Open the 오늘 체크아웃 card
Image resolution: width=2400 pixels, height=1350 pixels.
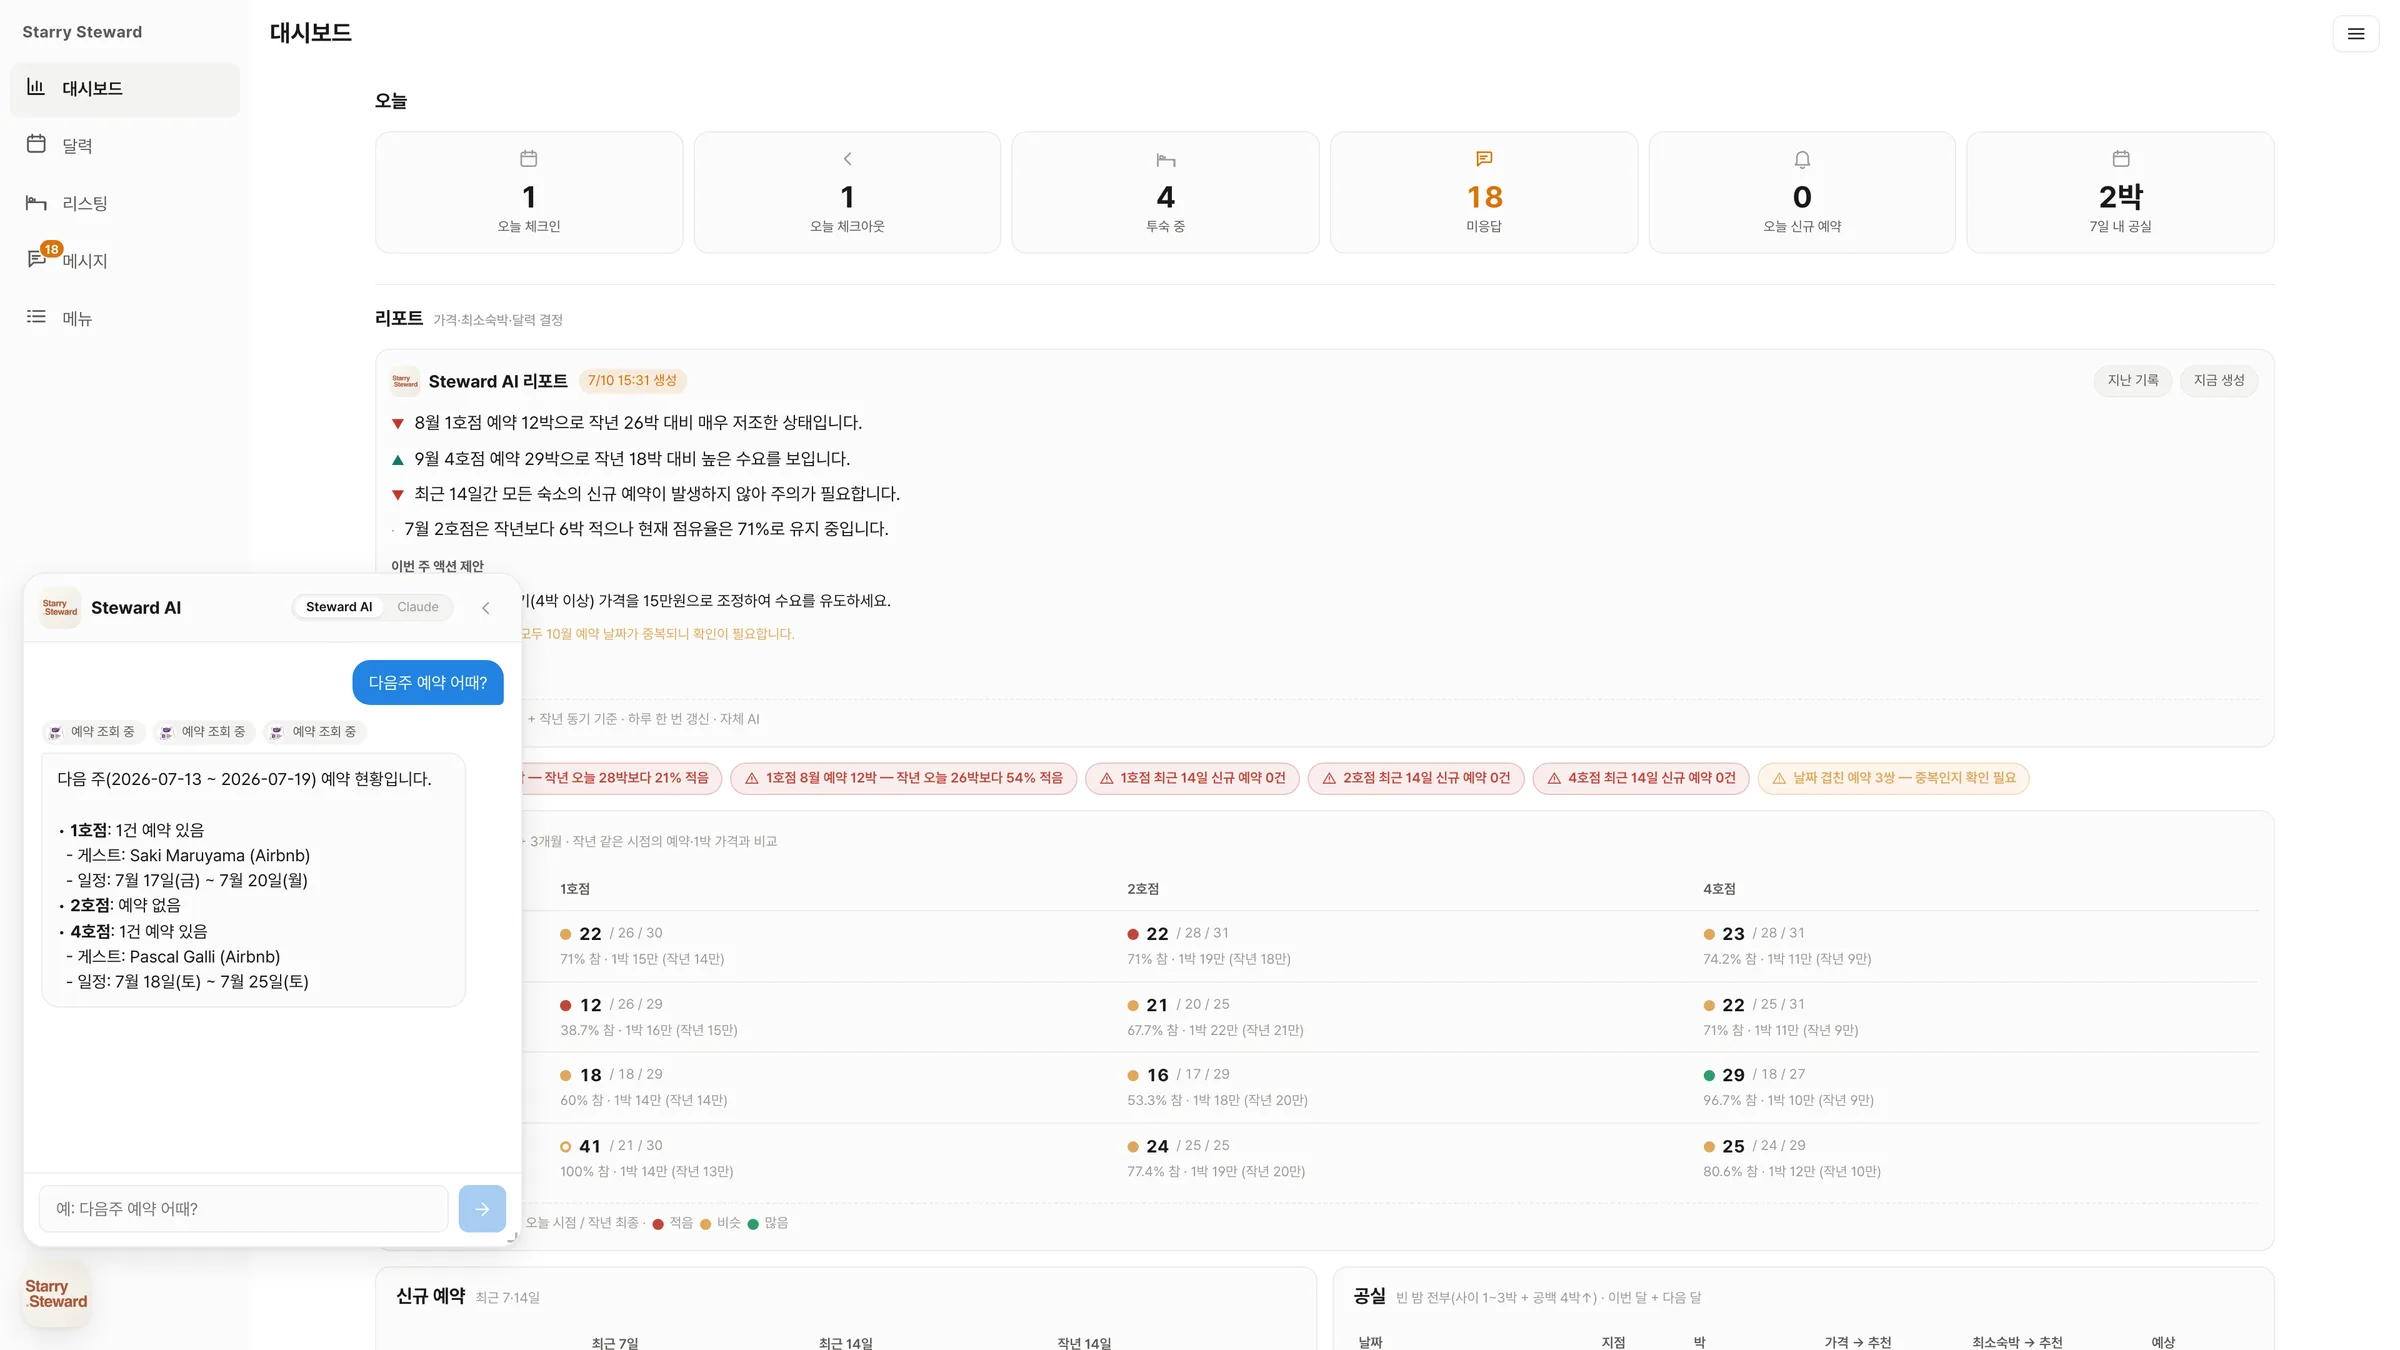[847, 193]
